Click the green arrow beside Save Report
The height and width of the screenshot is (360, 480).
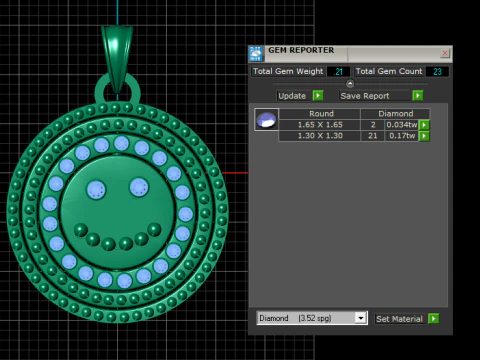click(x=418, y=96)
